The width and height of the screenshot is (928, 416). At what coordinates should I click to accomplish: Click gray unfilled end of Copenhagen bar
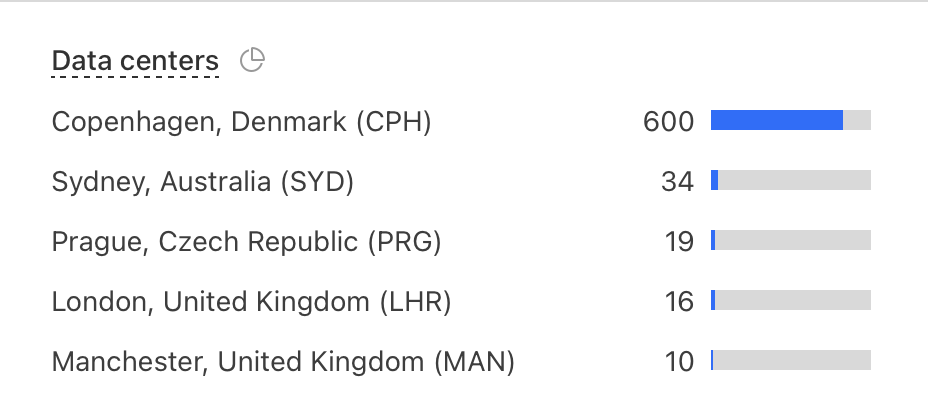tap(857, 120)
